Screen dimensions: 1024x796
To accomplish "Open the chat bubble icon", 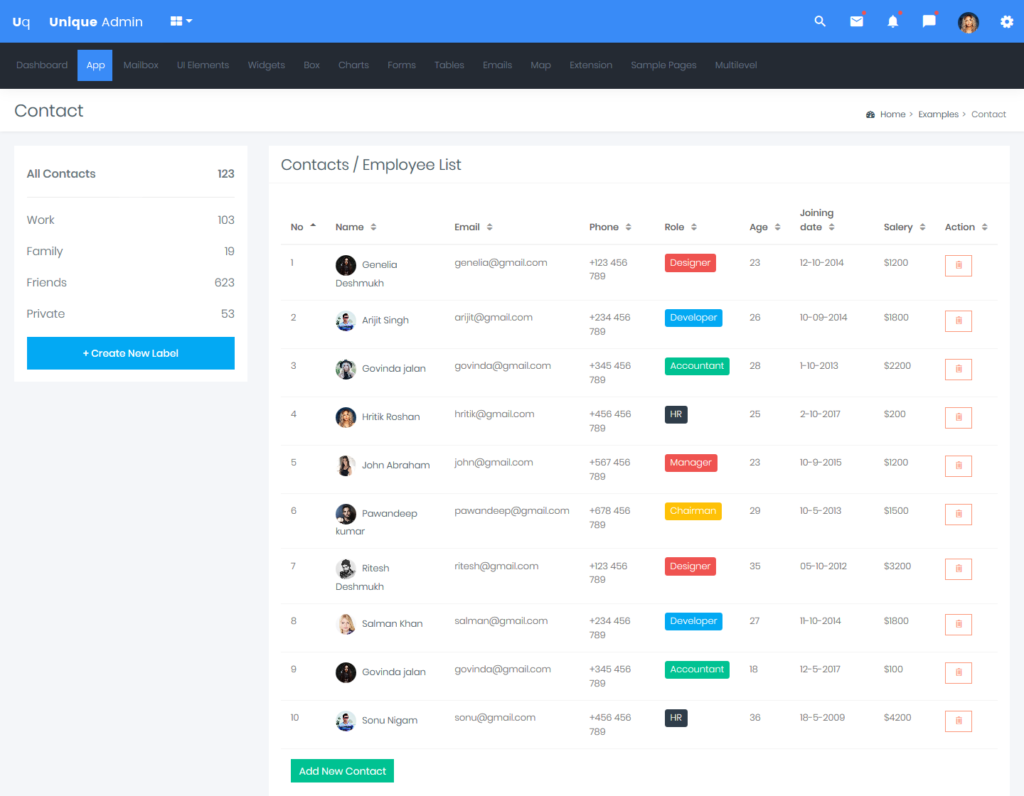I will [928, 21].
